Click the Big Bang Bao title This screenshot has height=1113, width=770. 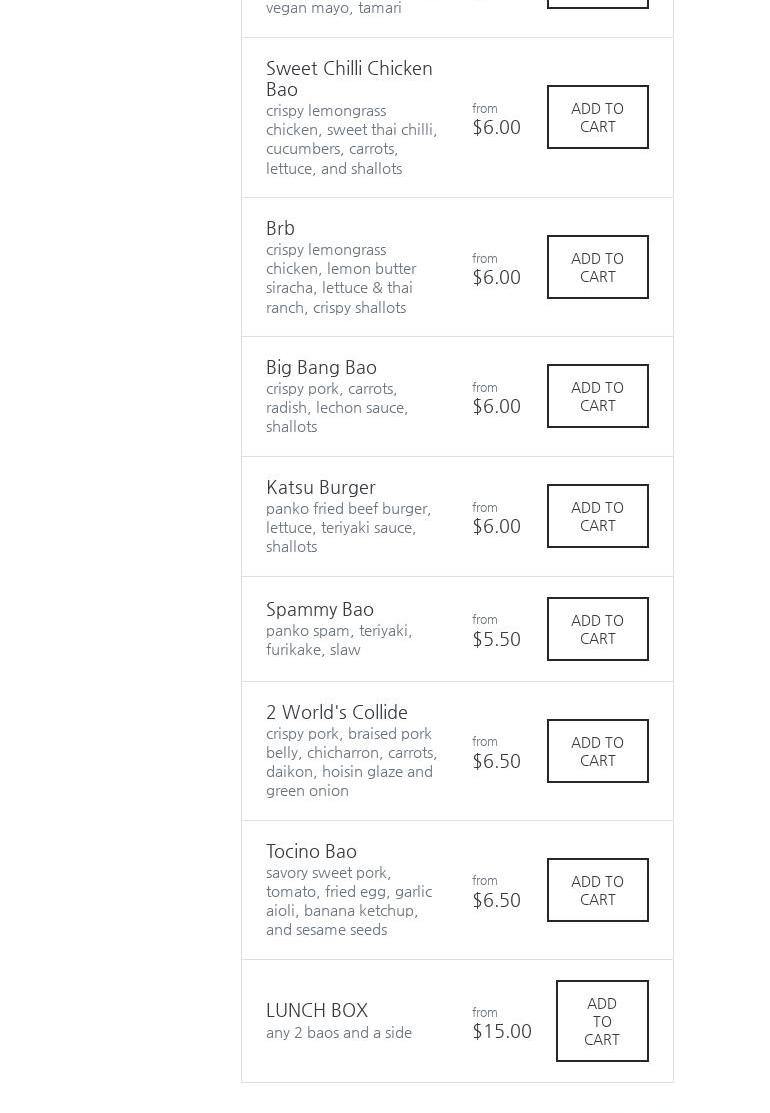point(321,367)
